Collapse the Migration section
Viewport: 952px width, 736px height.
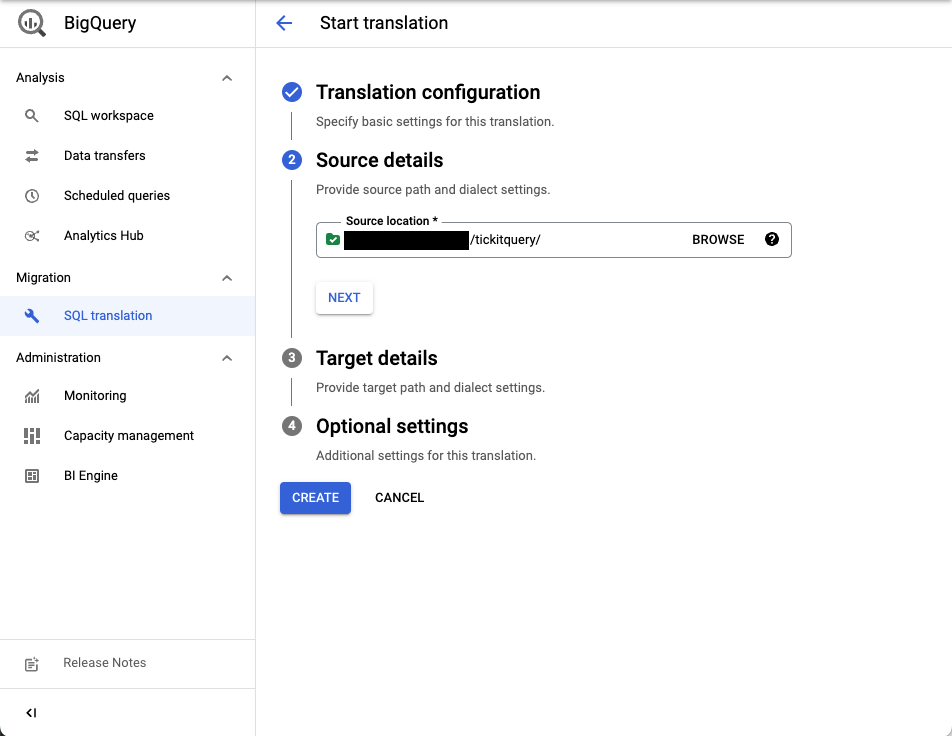[x=227, y=277]
